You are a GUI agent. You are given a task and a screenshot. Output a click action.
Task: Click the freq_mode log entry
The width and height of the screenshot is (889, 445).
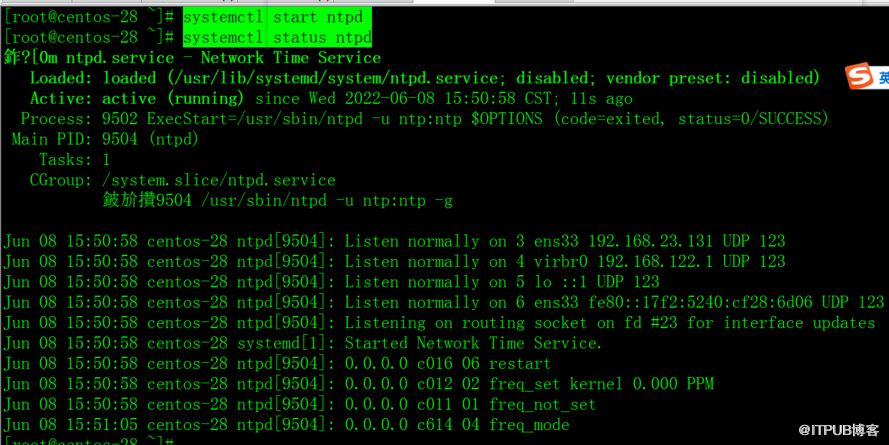529,425
